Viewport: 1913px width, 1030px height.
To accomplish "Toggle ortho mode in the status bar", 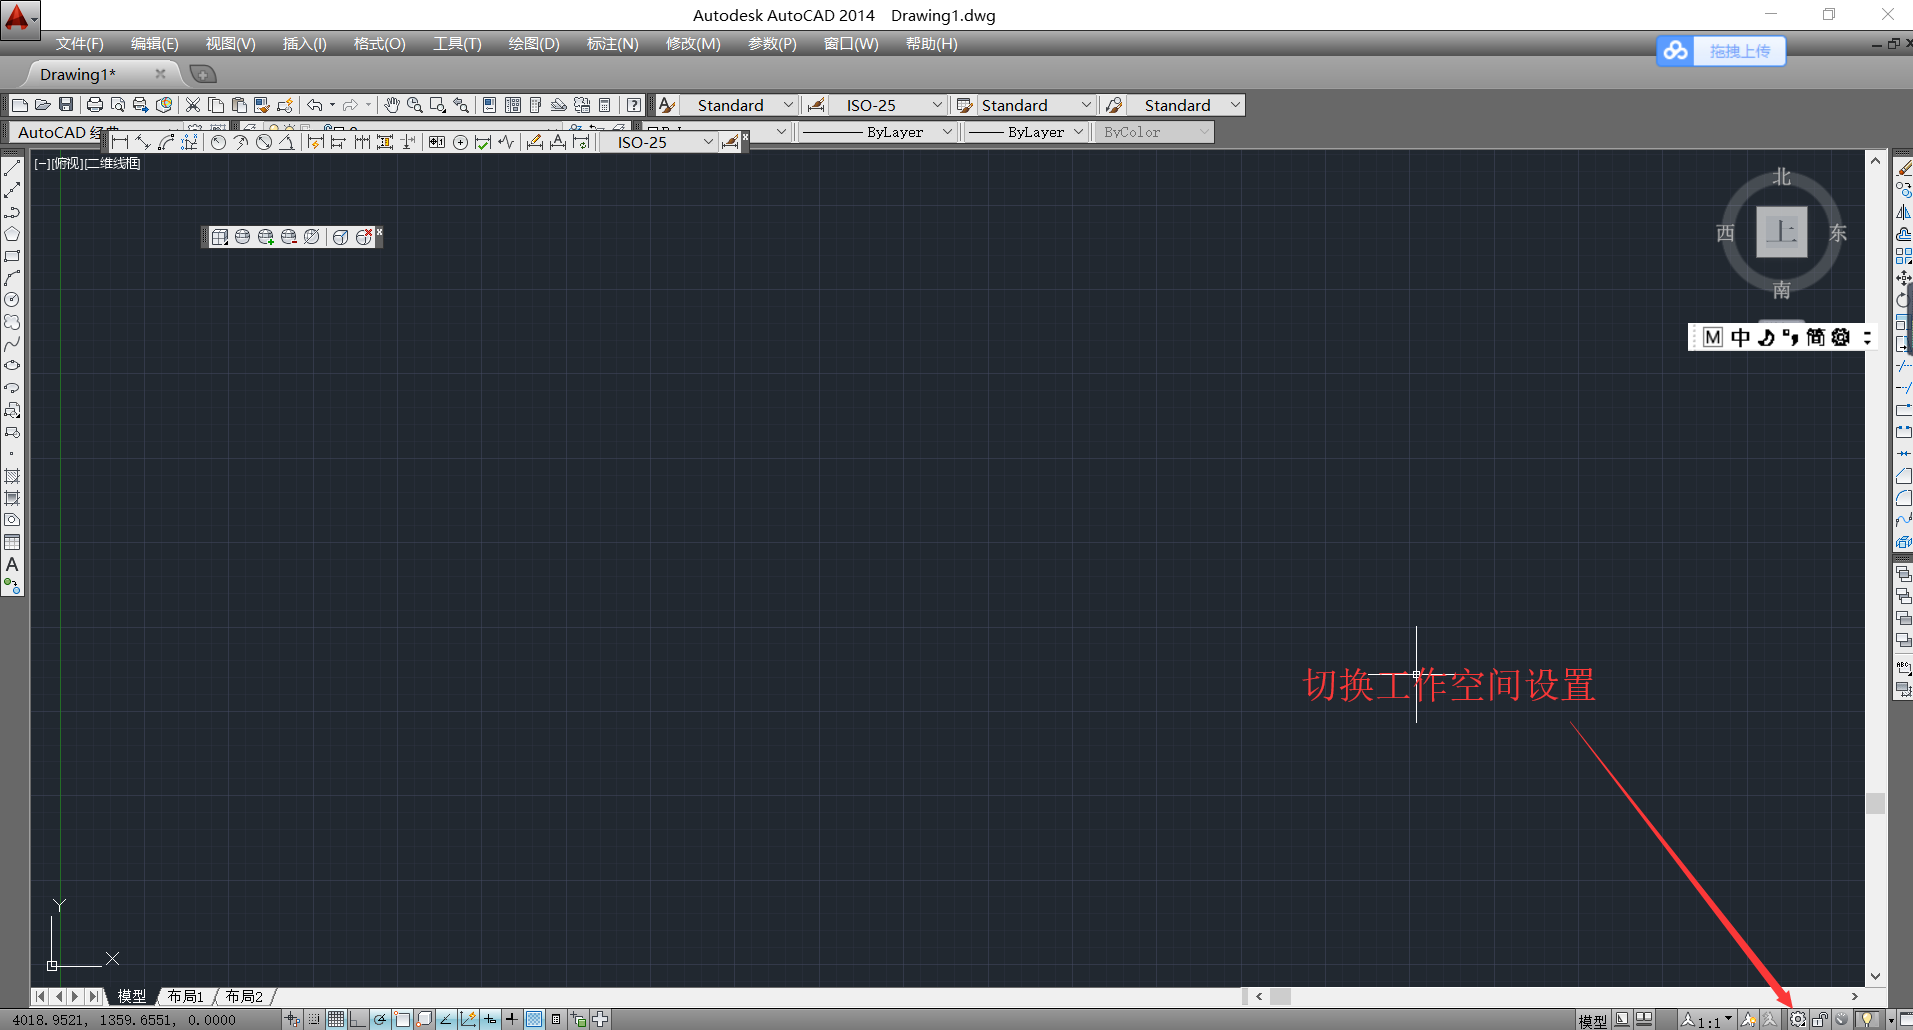I will pyautogui.click(x=358, y=1019).
